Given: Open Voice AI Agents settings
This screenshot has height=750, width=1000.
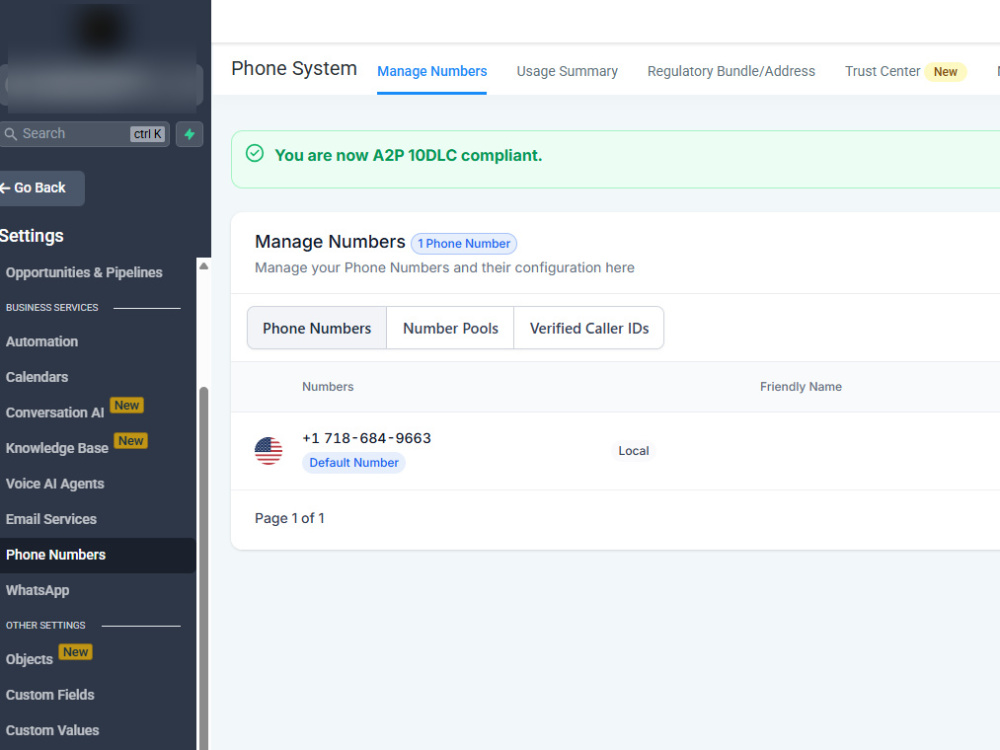Looking at the screenshot, I should [x=55, y=484].
